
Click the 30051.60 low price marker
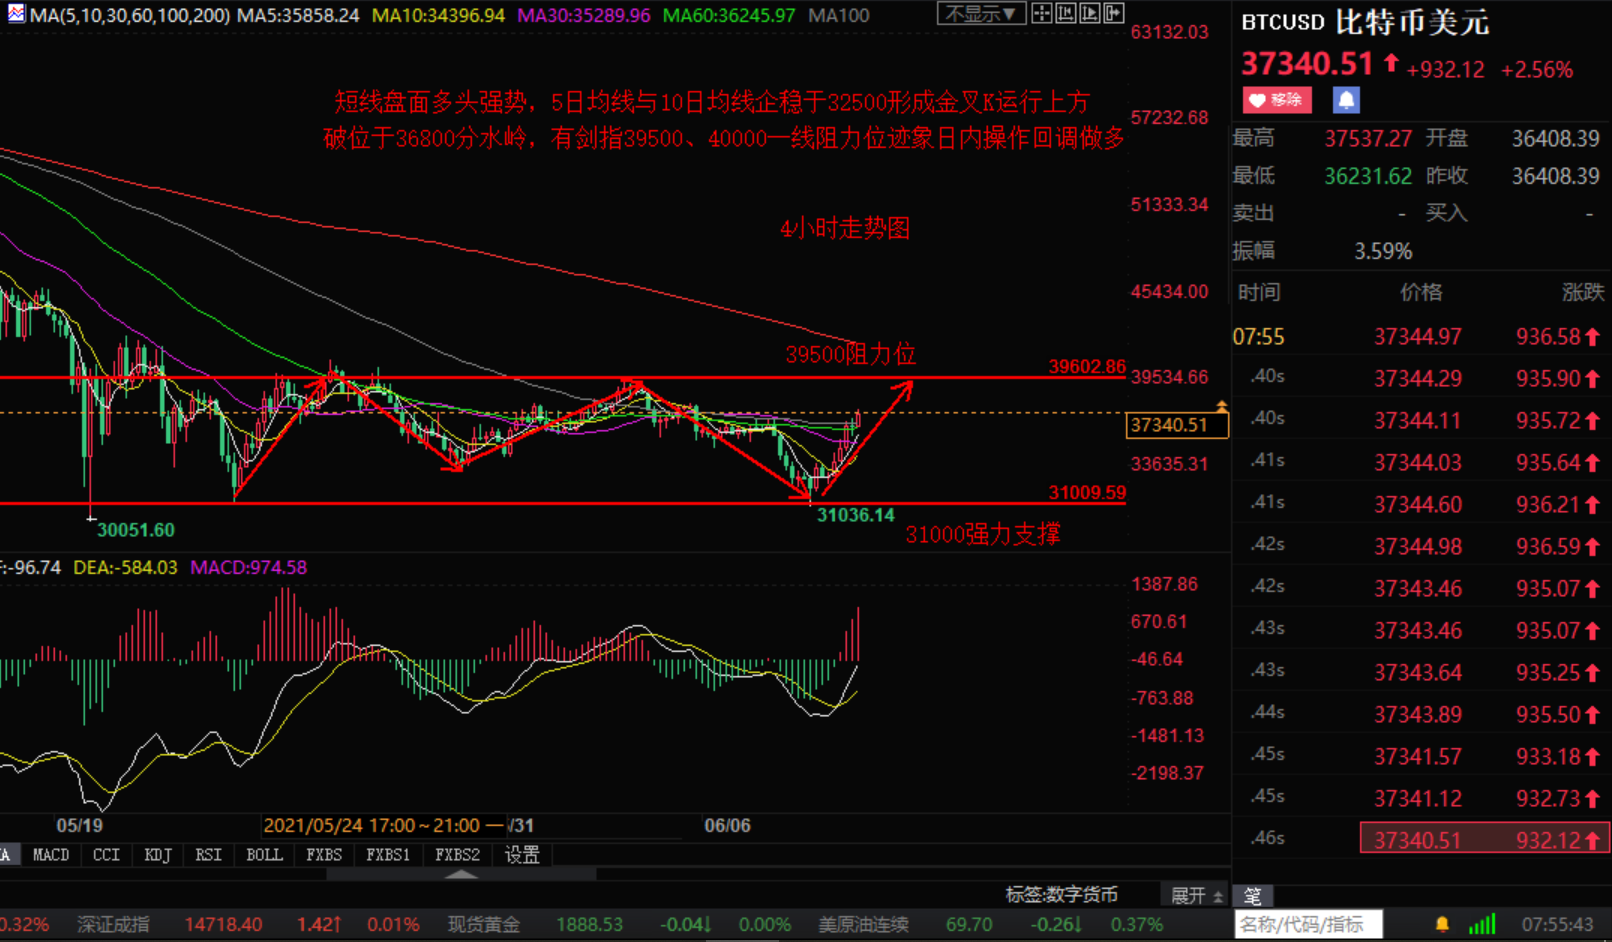coord(136,530)
